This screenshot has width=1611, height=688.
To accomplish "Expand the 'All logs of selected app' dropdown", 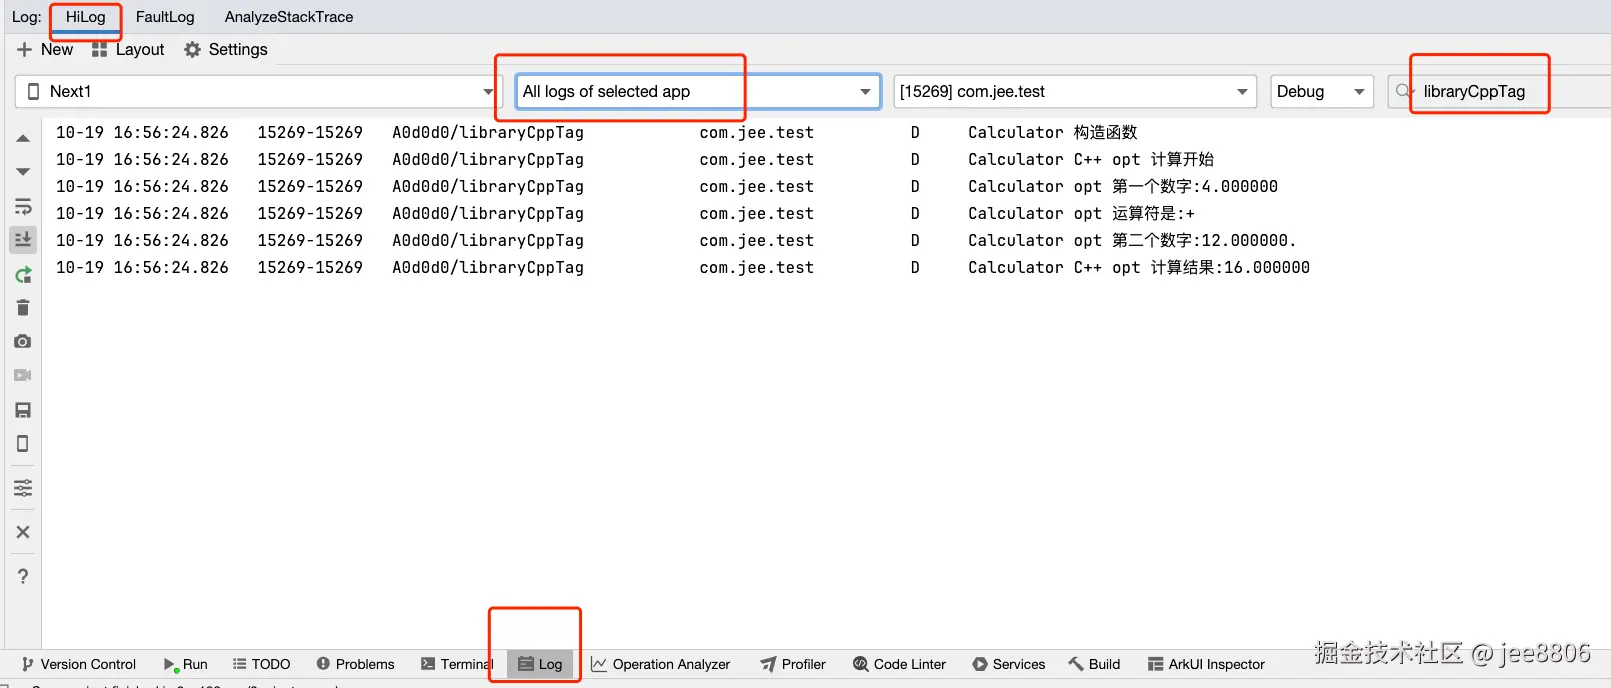I will pos(698,92).
